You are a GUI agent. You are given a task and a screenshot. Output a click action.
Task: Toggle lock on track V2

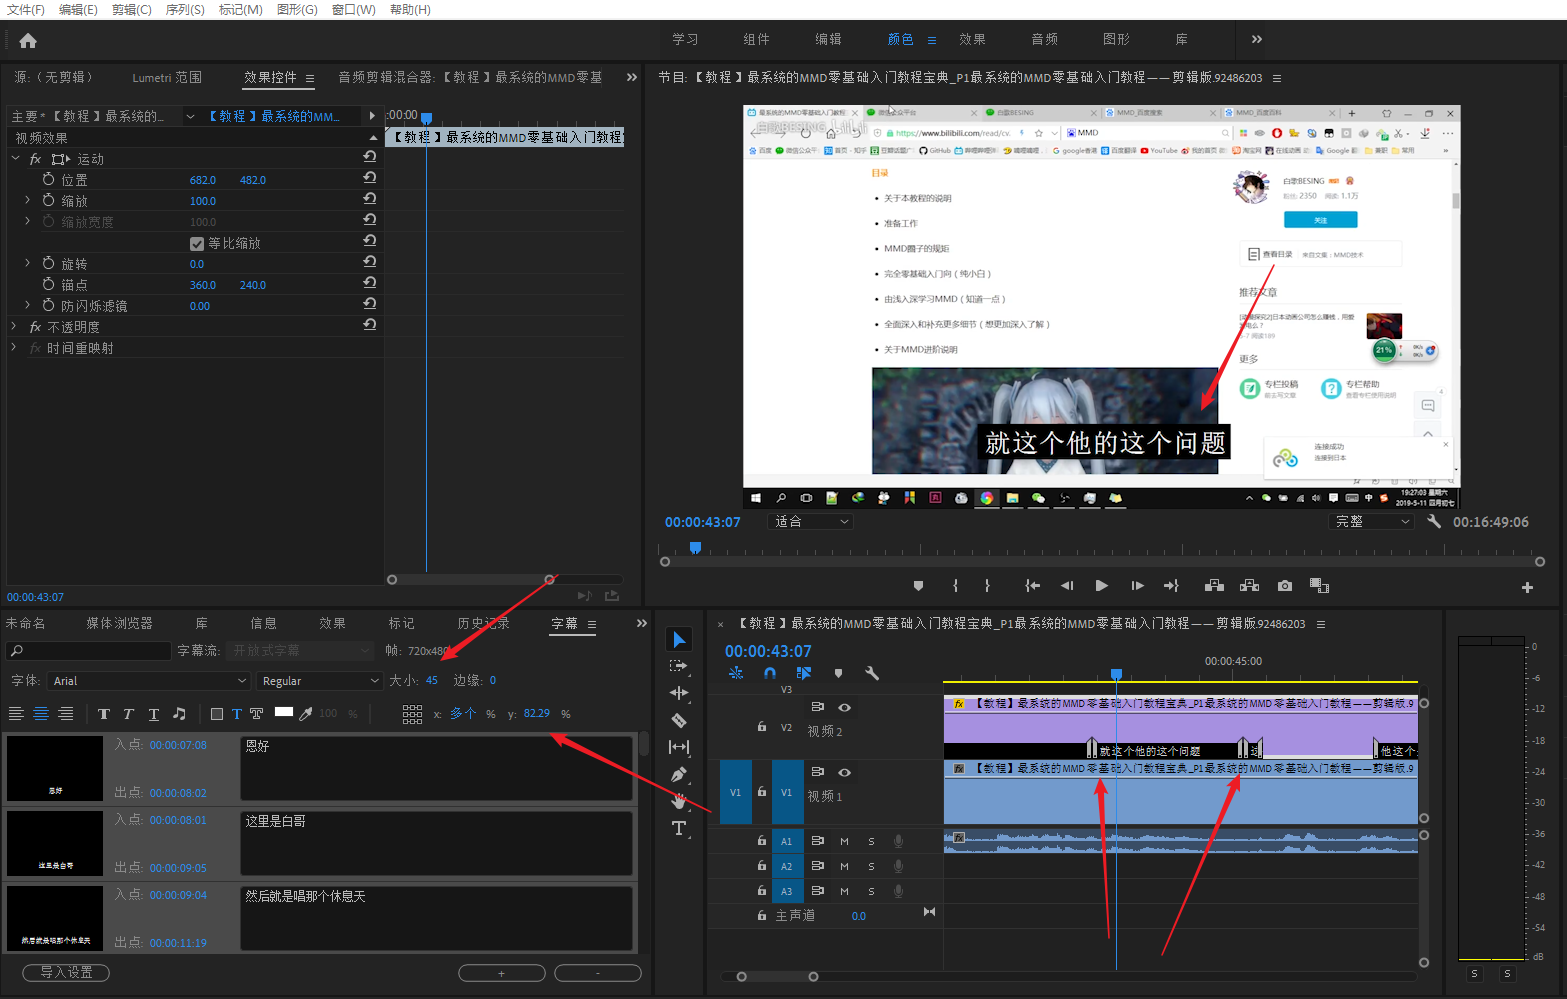(x=762, y=727)
